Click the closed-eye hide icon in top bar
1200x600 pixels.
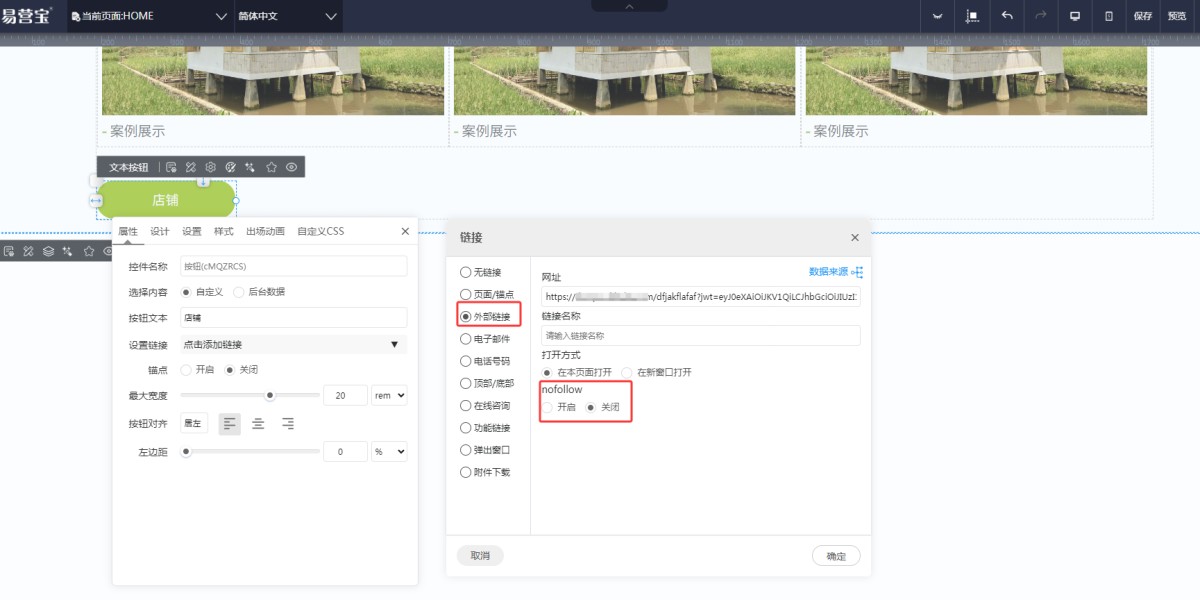coord(937,16)
